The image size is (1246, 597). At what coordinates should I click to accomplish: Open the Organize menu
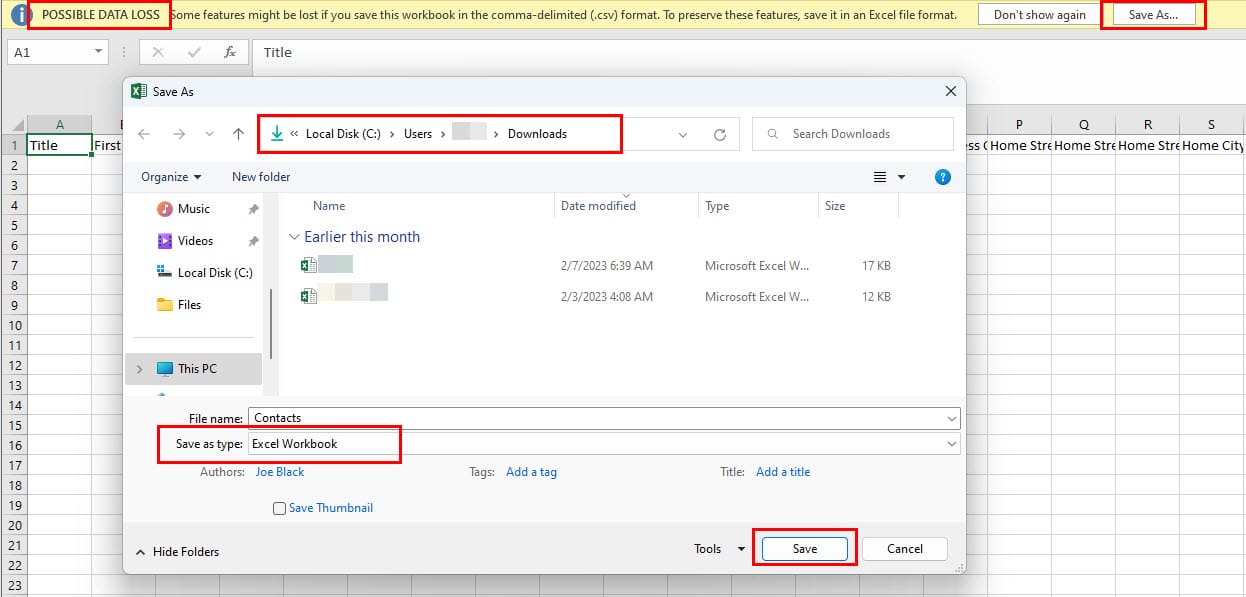click(x=171, y=177)
